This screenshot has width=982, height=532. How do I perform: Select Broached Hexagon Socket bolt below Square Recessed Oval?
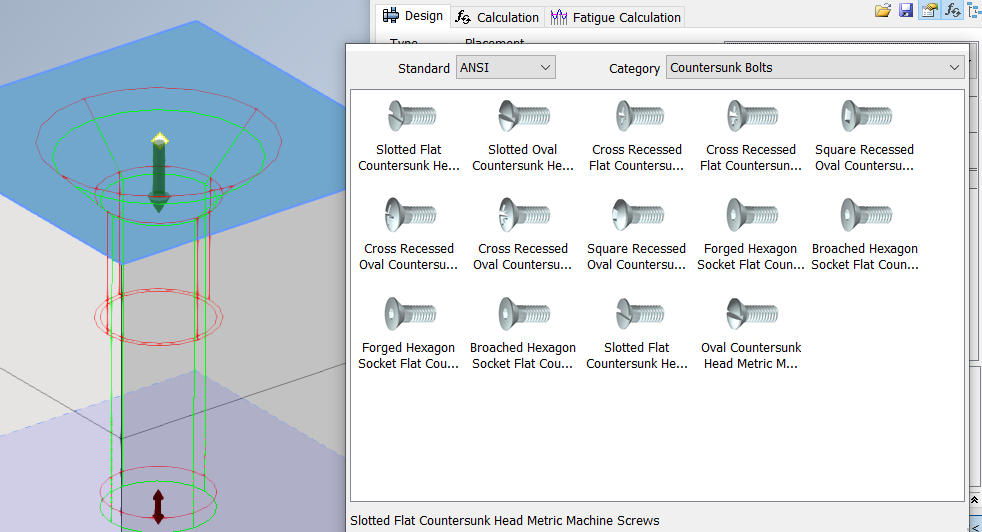[865, 234]
